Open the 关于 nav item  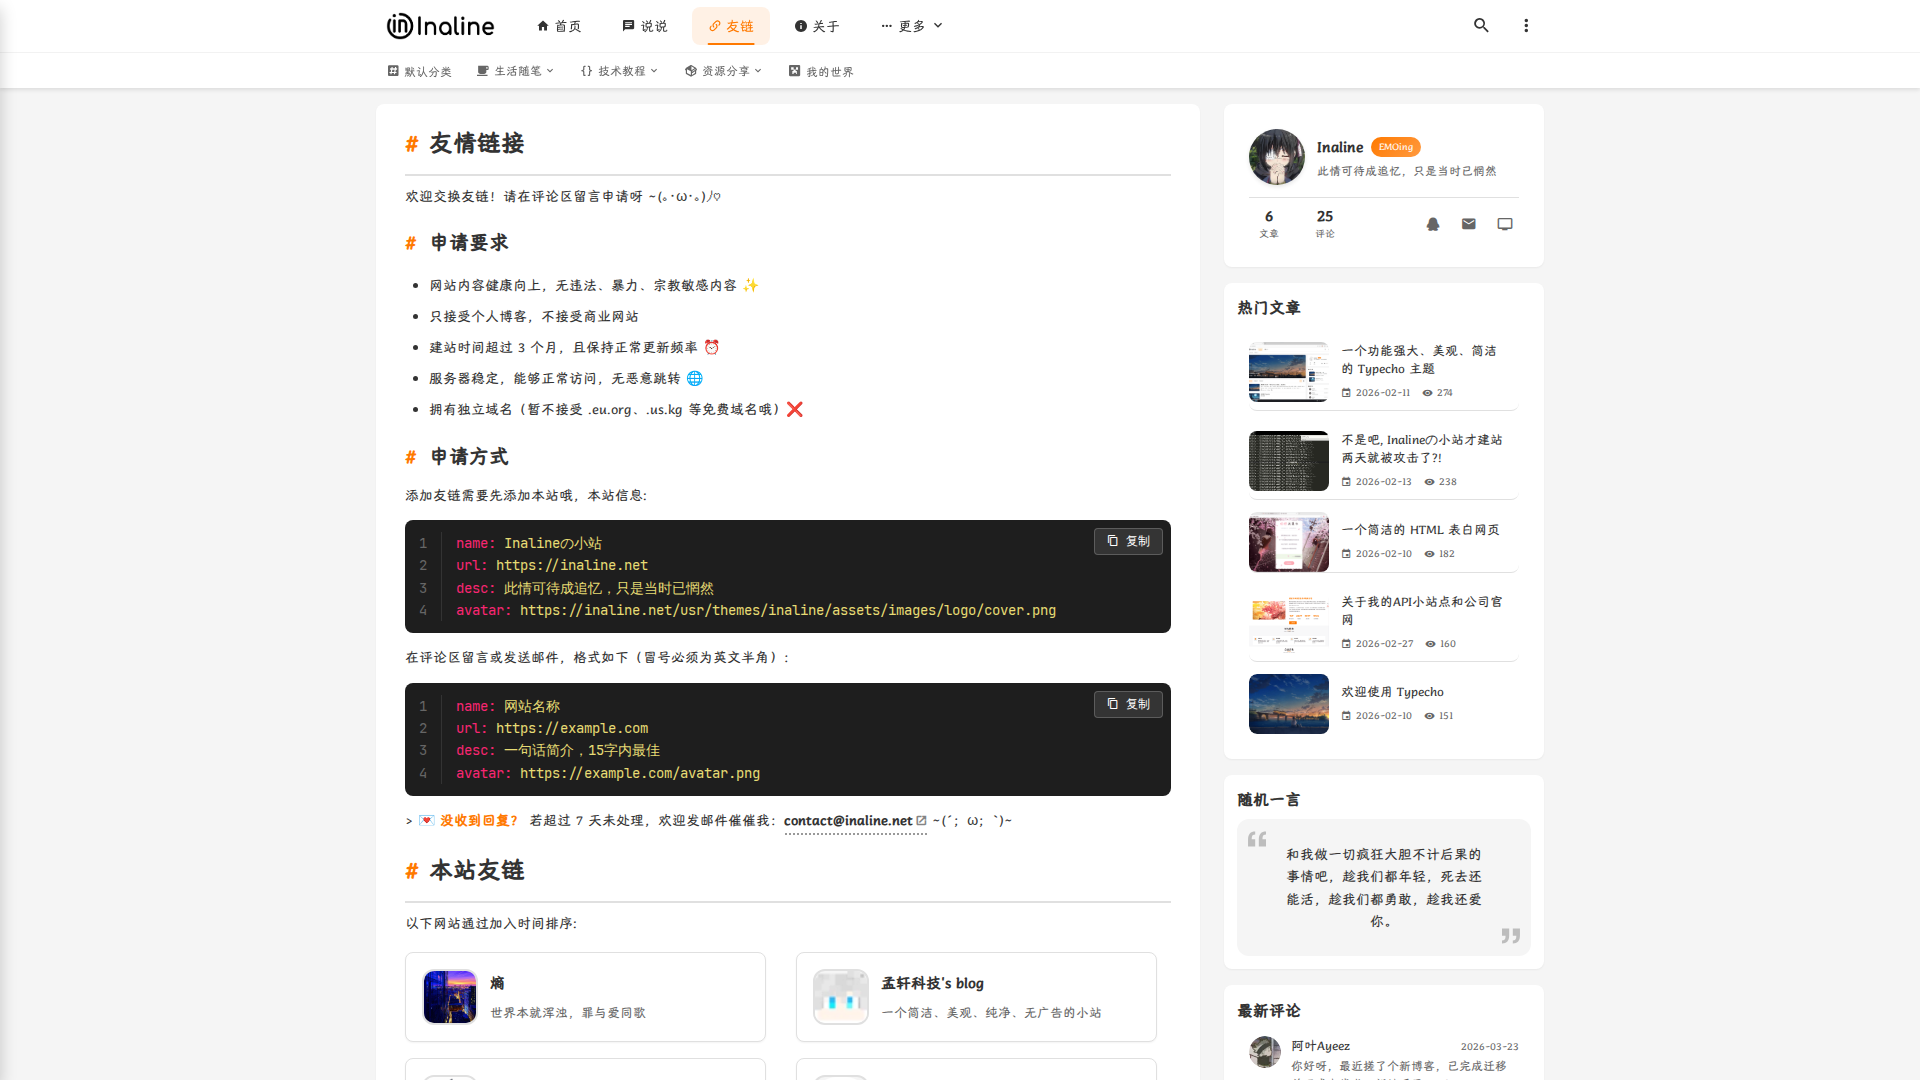tap(817, 26)
